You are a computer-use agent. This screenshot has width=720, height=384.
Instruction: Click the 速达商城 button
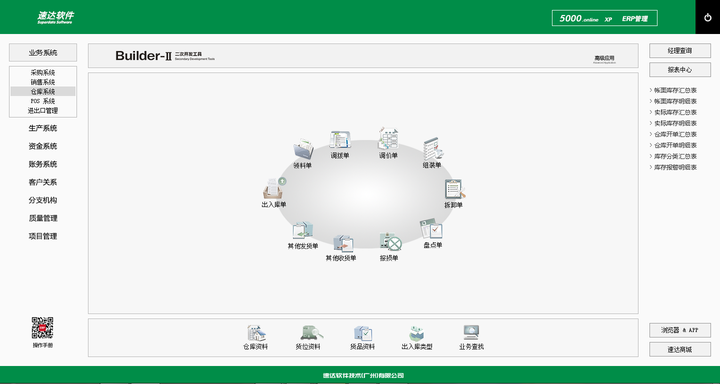click(680, 350)
